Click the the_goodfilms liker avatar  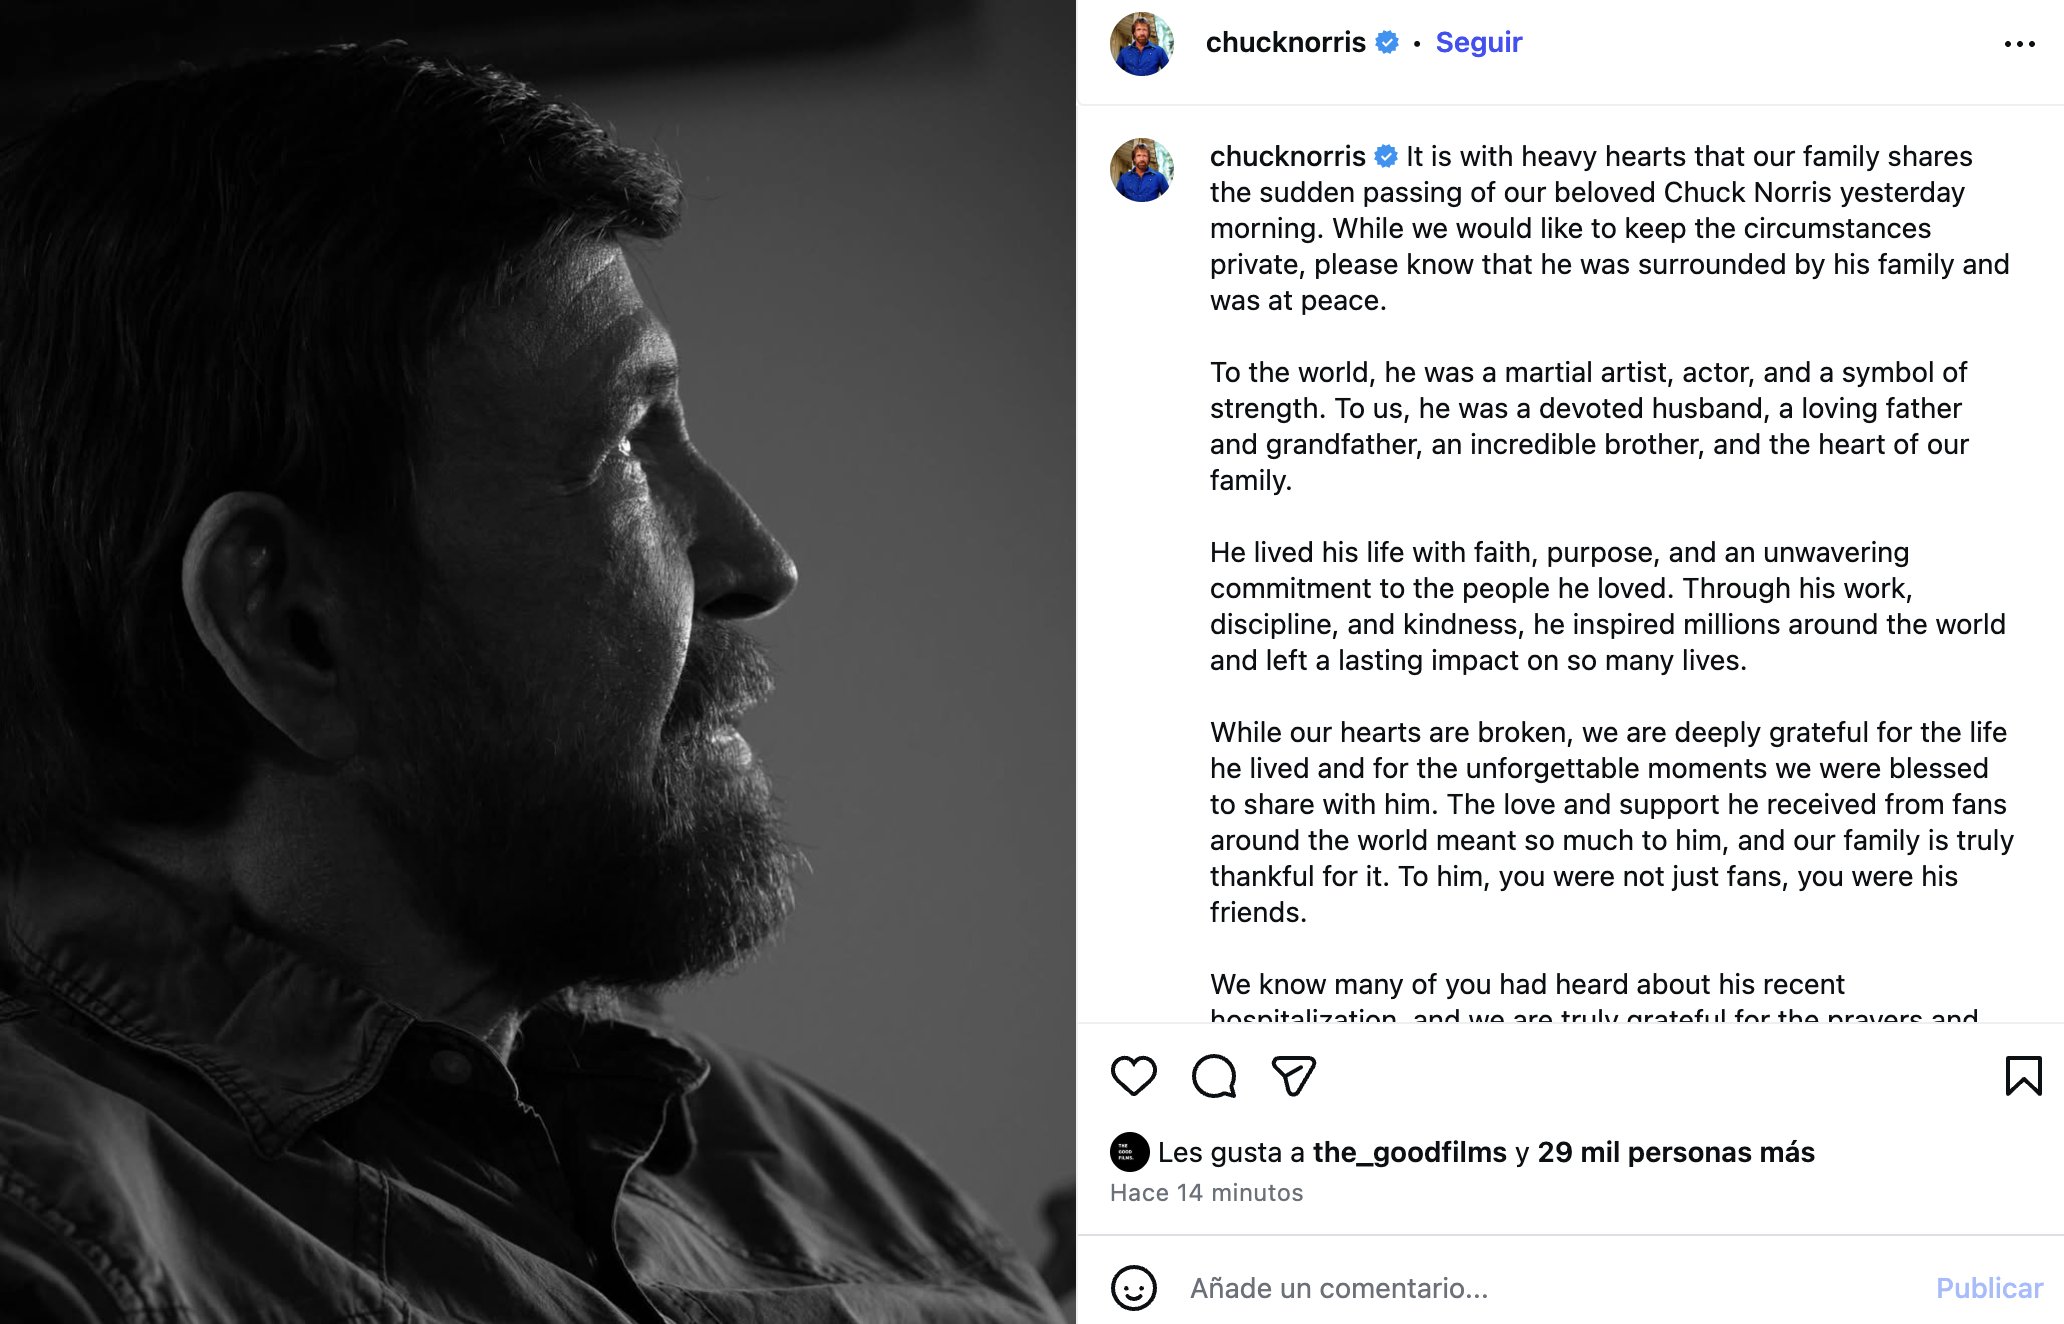(x=1130, y=1151)
